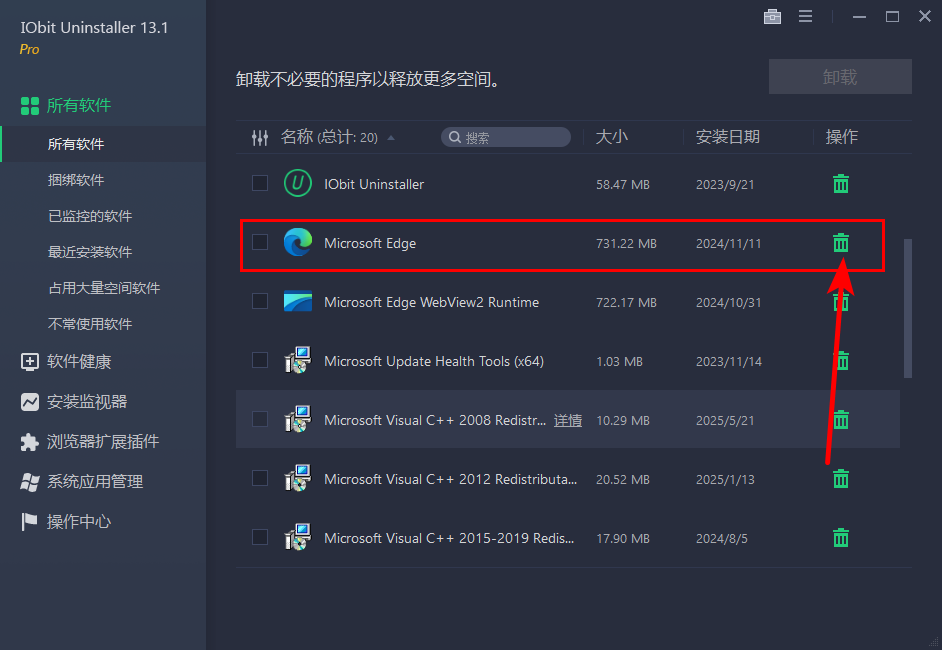Click trash icon for Visual C++ 2008 row
Viewport: 942px width, 650px height.
coord(840,420)
